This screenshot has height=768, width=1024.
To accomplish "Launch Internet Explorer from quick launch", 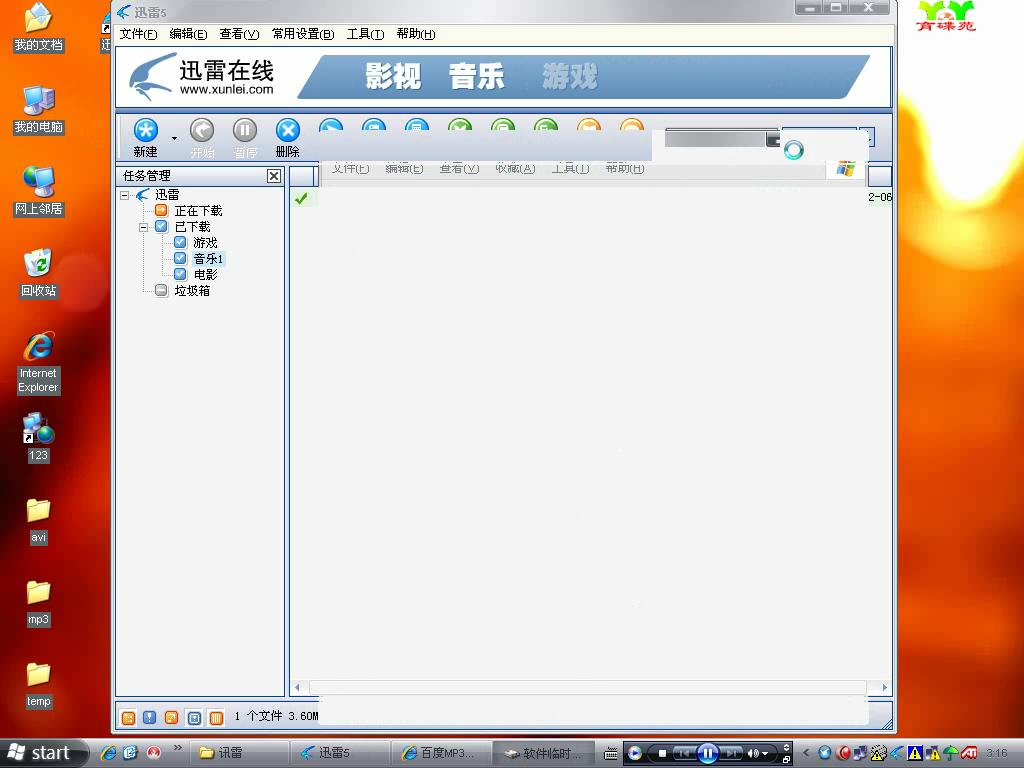I will [x=108, y=753].
